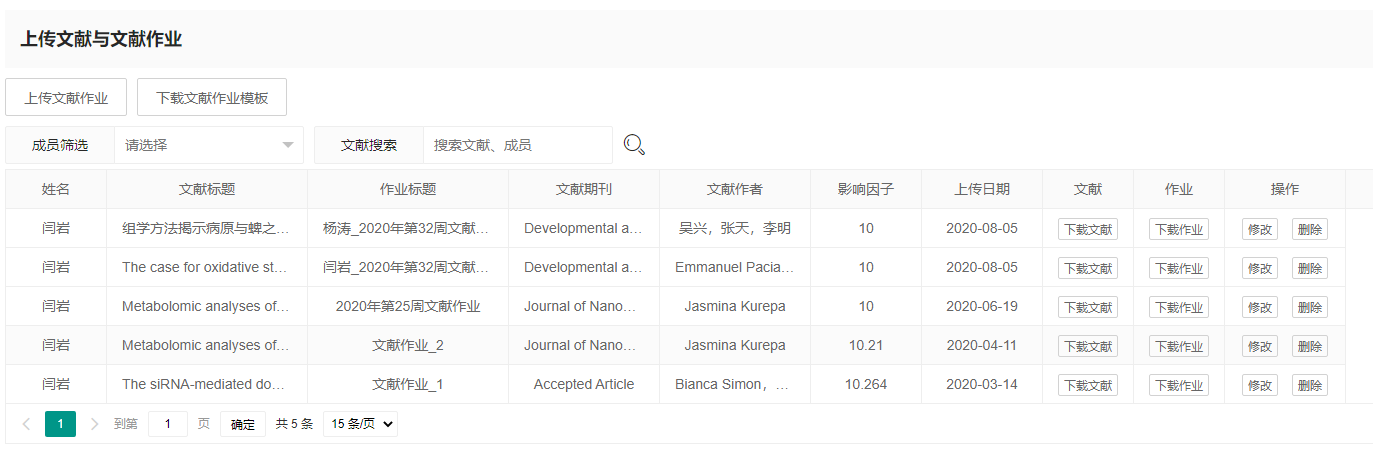The width and height of the screenshot is (1373, 459).
Task: Click the 2020年第25周文献作业 cell
Action: [408, 306]
